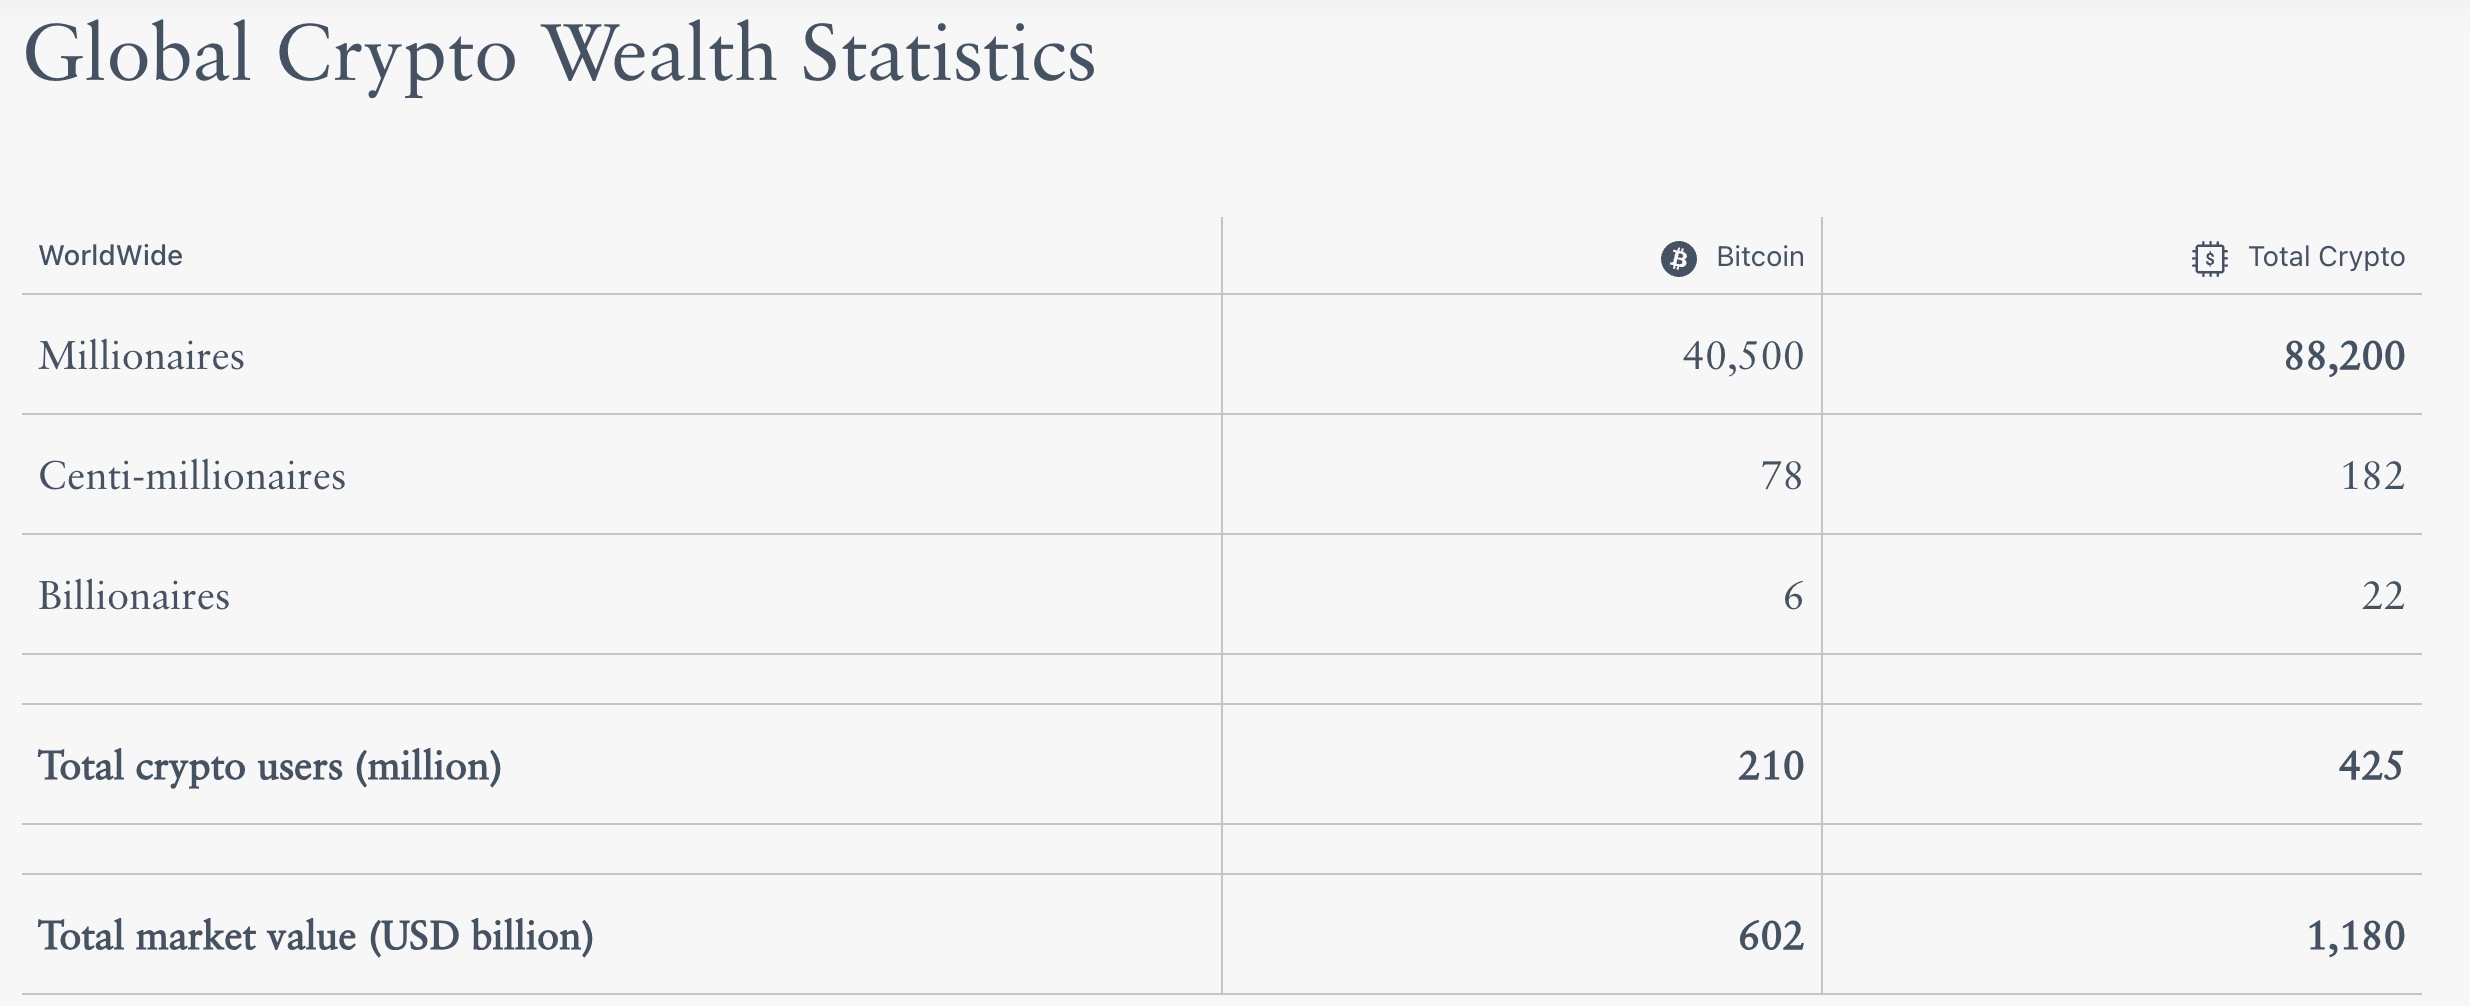
Task: Click the Total Crypto chip icon
Action: click(2209, 258)
